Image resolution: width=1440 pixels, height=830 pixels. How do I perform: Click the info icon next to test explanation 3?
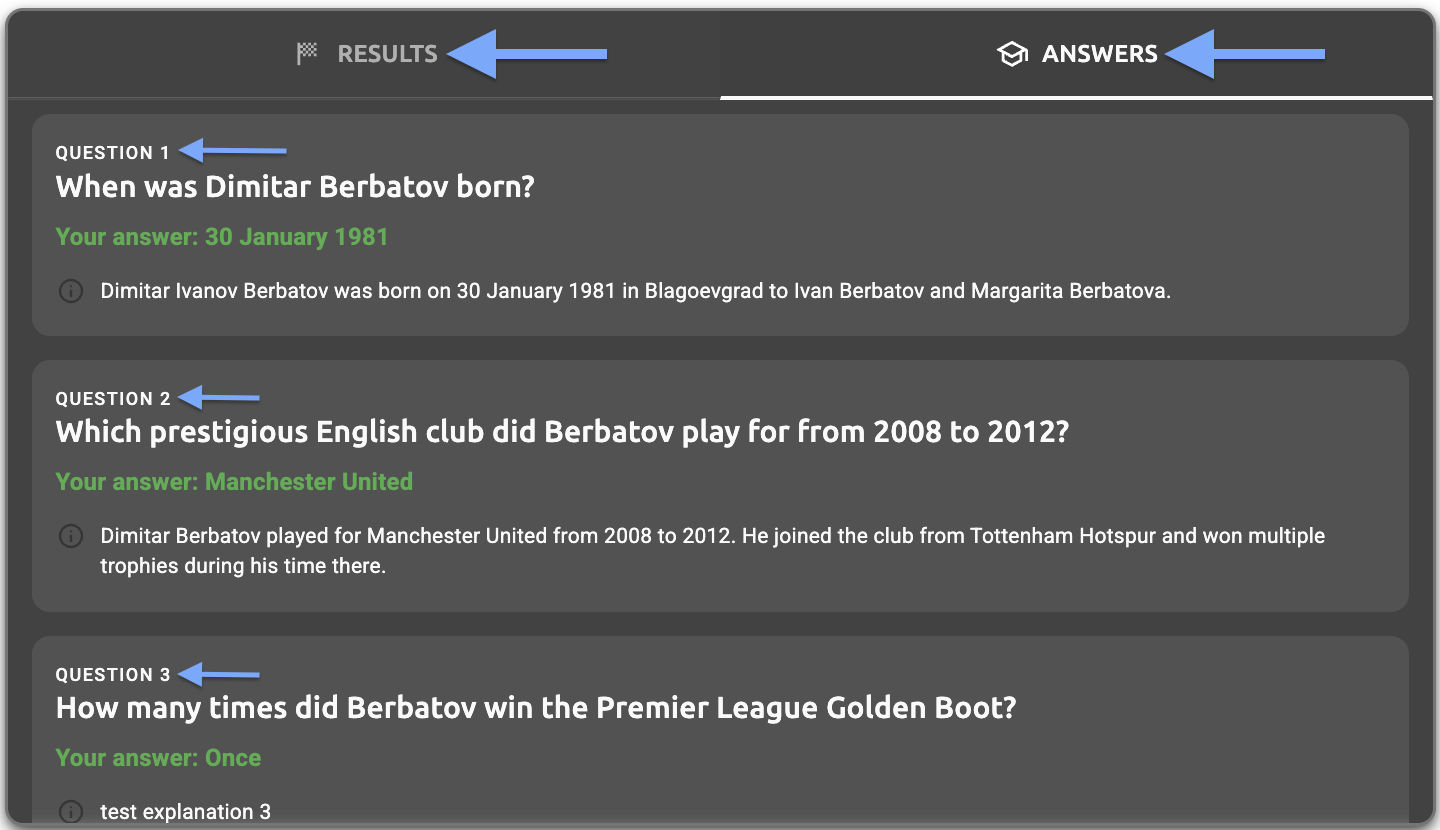[71, 811]
